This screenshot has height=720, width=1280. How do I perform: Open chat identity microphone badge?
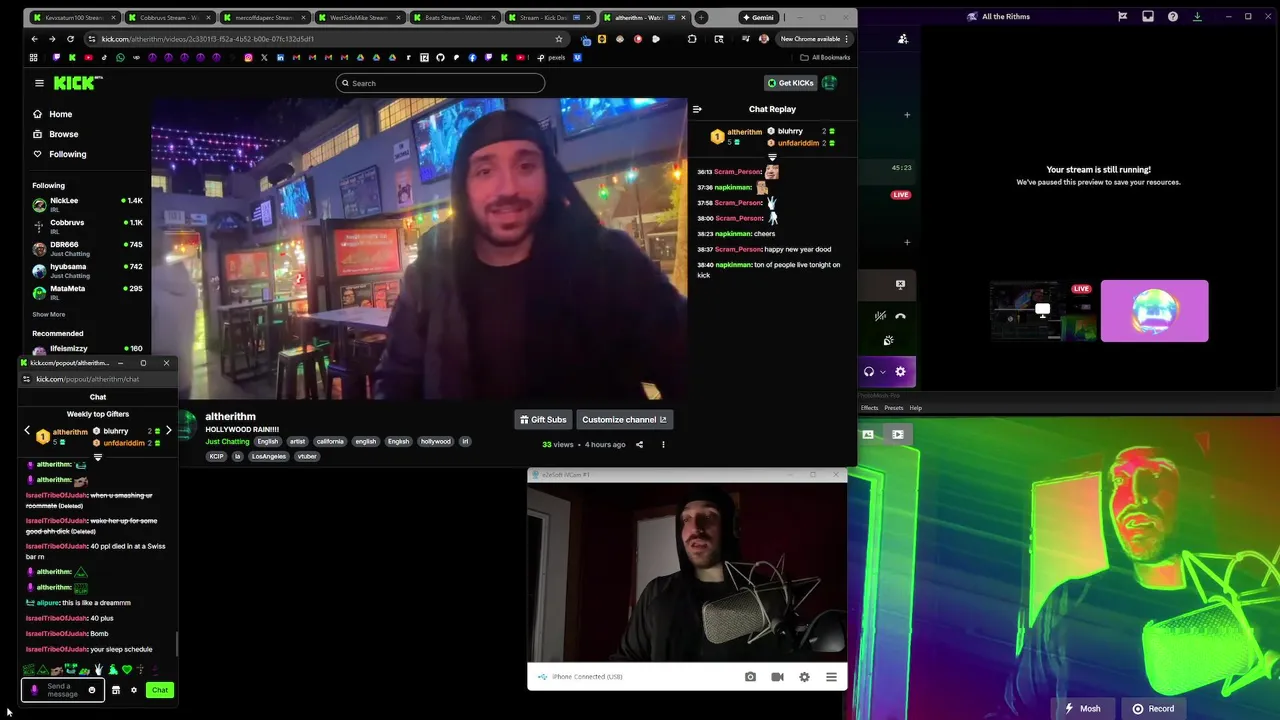pyautogui.click(x=34, y=690)
